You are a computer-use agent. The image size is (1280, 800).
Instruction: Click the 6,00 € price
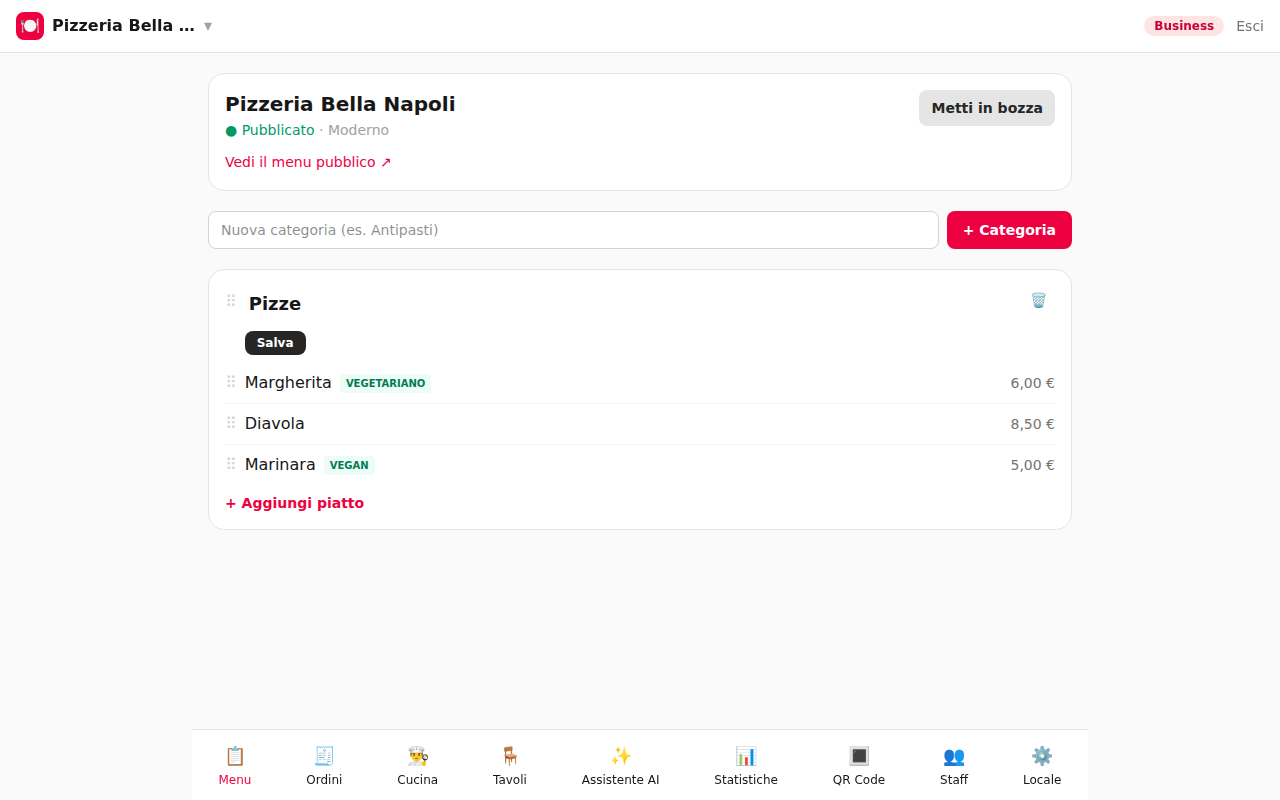(x=1032, y=383)
